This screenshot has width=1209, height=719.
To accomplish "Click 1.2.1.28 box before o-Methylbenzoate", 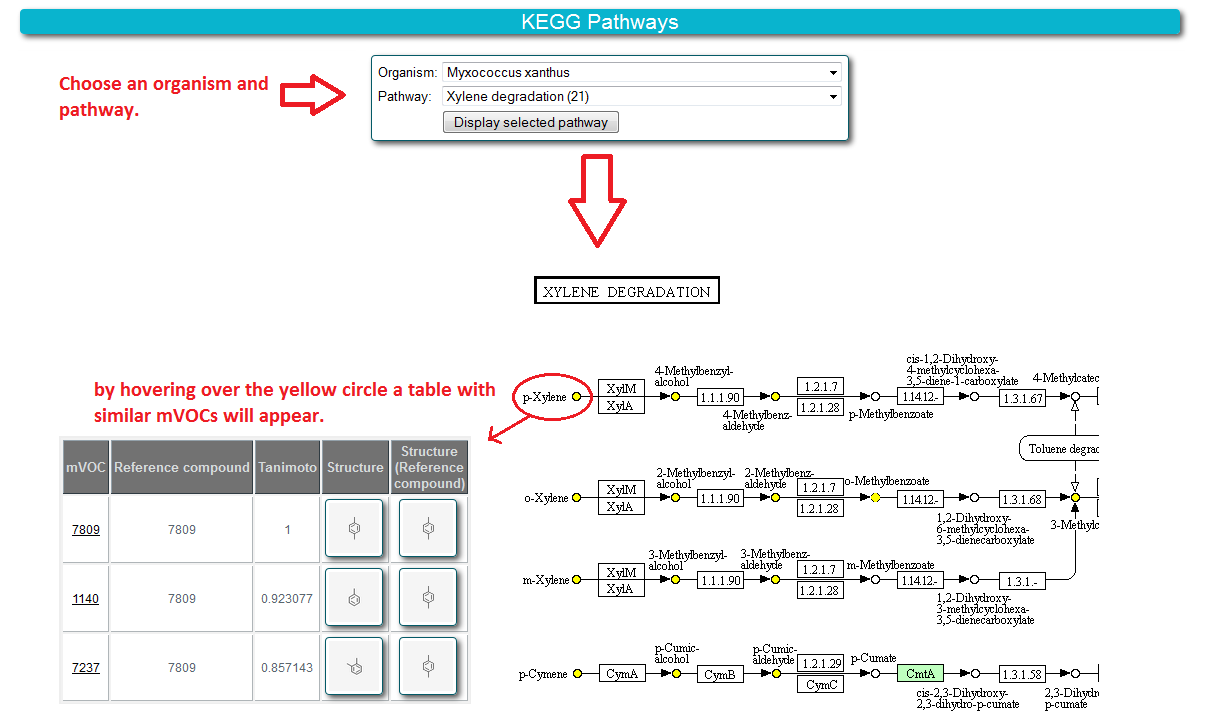I will point(821,508).
